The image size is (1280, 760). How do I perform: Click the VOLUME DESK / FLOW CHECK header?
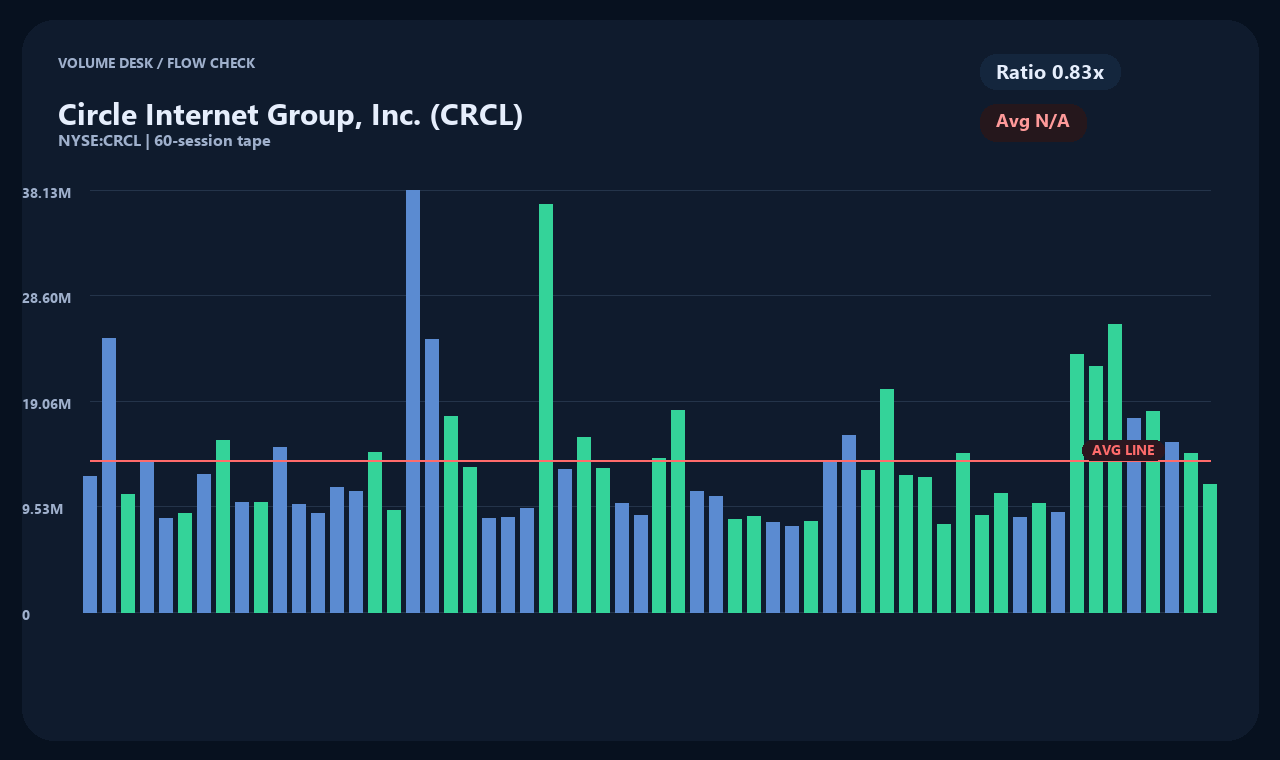(x=156, y=63)
